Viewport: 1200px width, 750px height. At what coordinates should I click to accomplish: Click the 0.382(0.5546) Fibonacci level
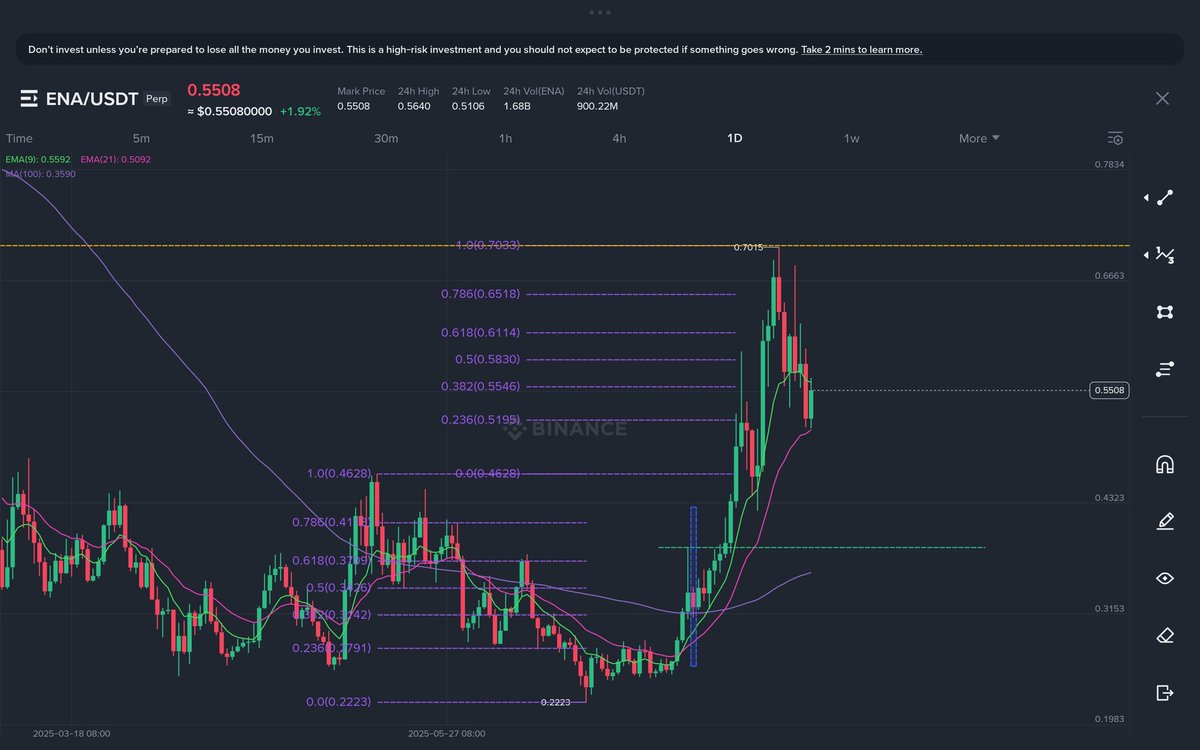(x=480, y=386)
